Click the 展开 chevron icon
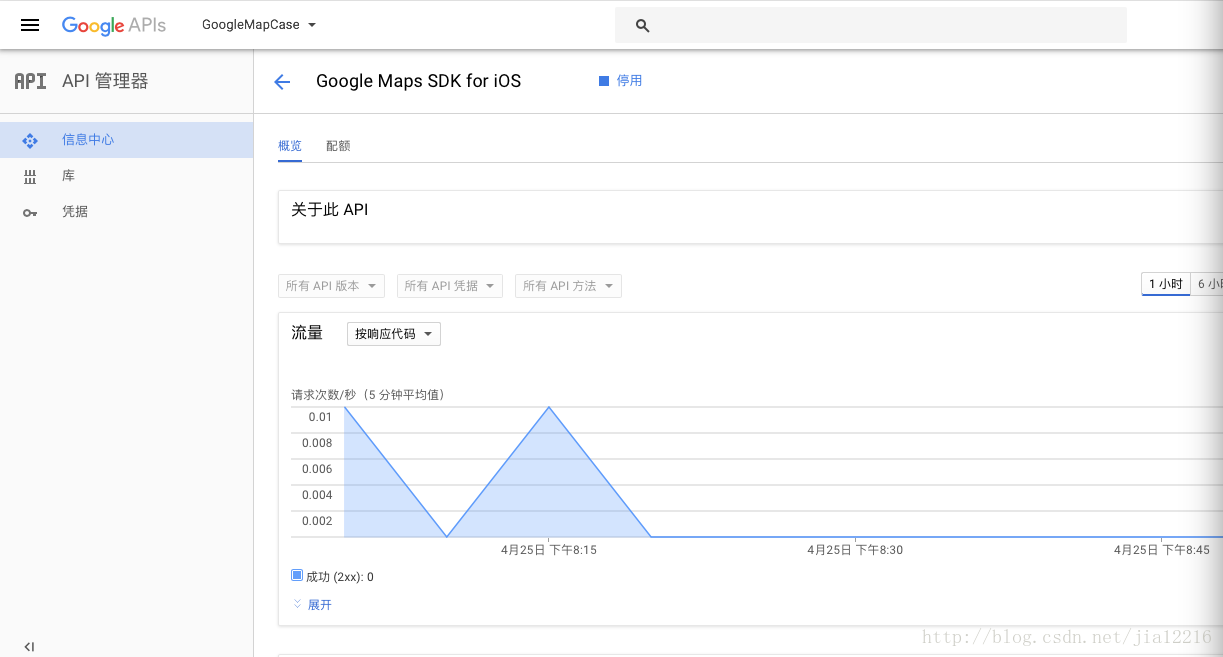This screenshot has height=657, width=1223. click(297, 604)
